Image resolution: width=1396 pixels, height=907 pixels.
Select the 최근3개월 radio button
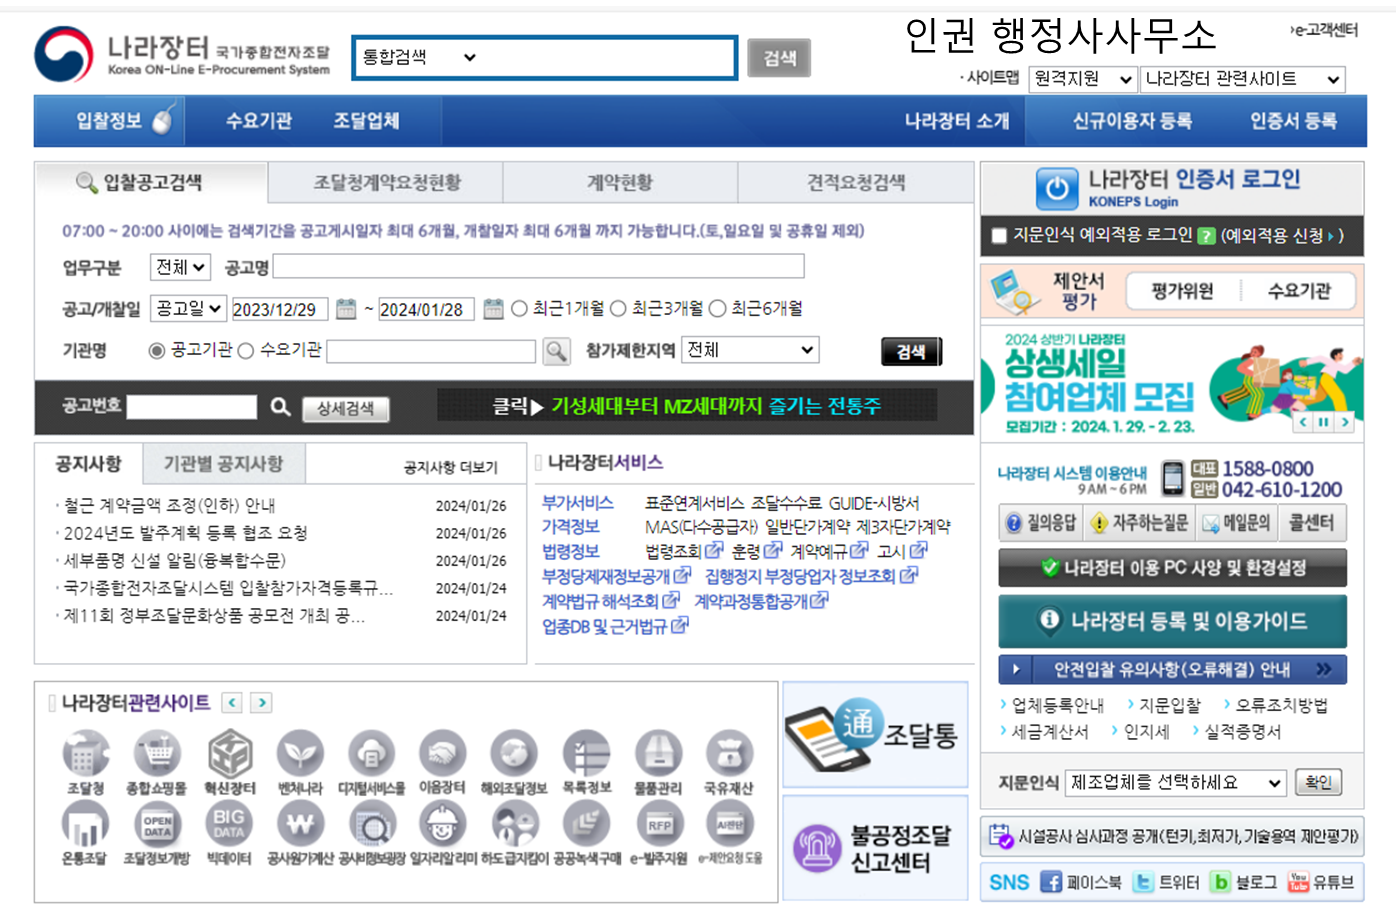coord(618,309)
